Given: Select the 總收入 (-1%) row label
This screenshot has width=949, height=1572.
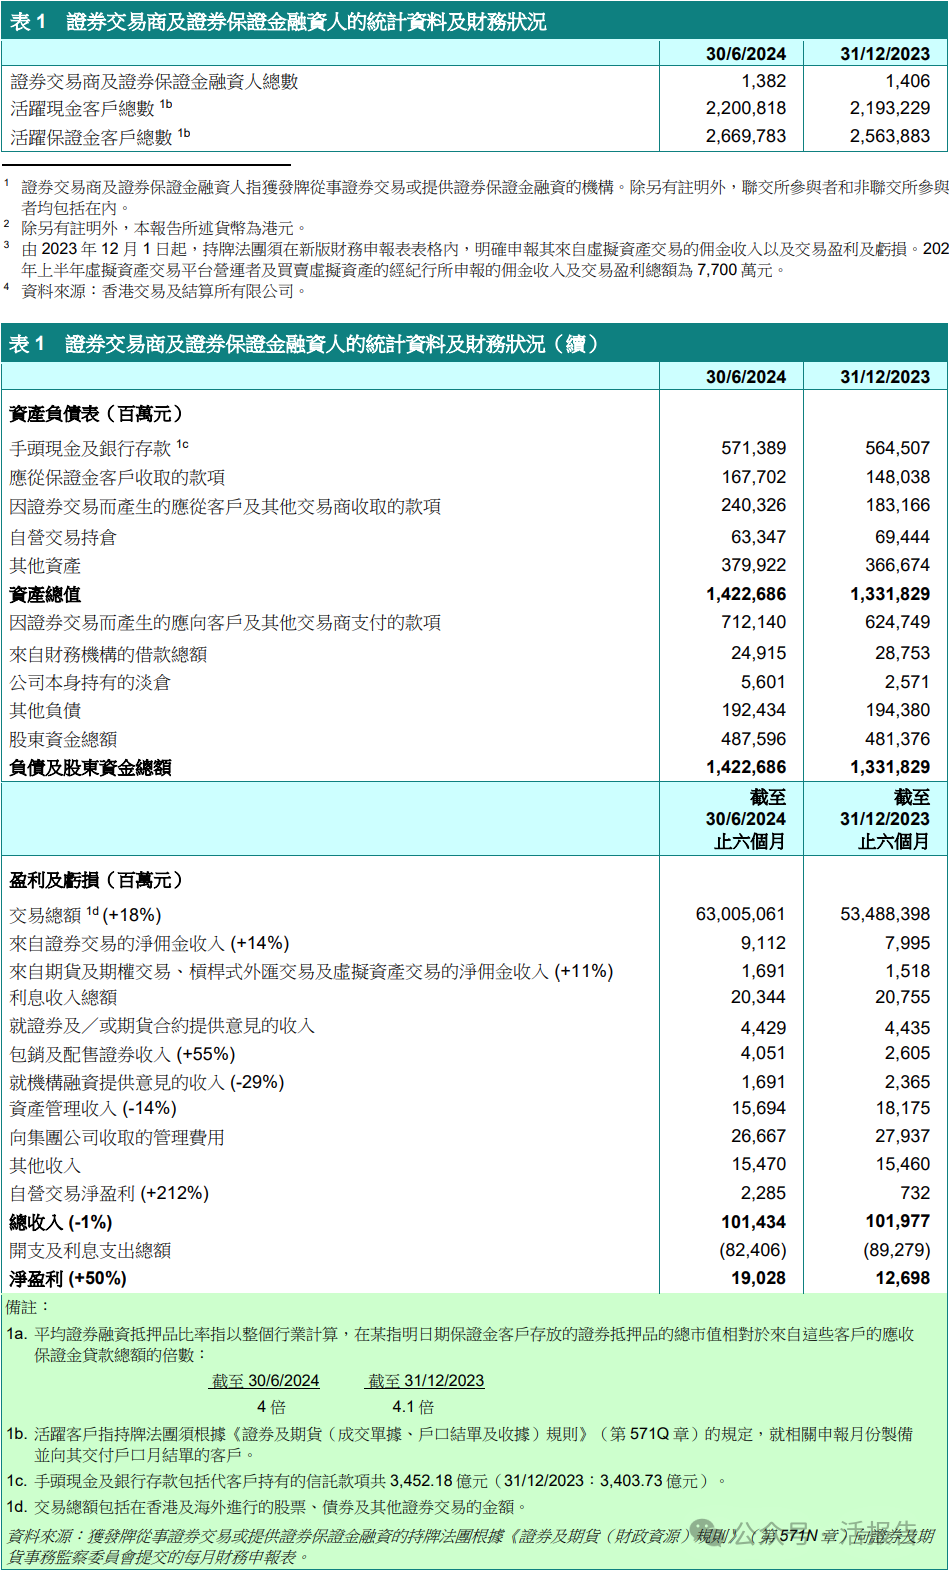Looking at the screenshot, I should point(61,1222).
